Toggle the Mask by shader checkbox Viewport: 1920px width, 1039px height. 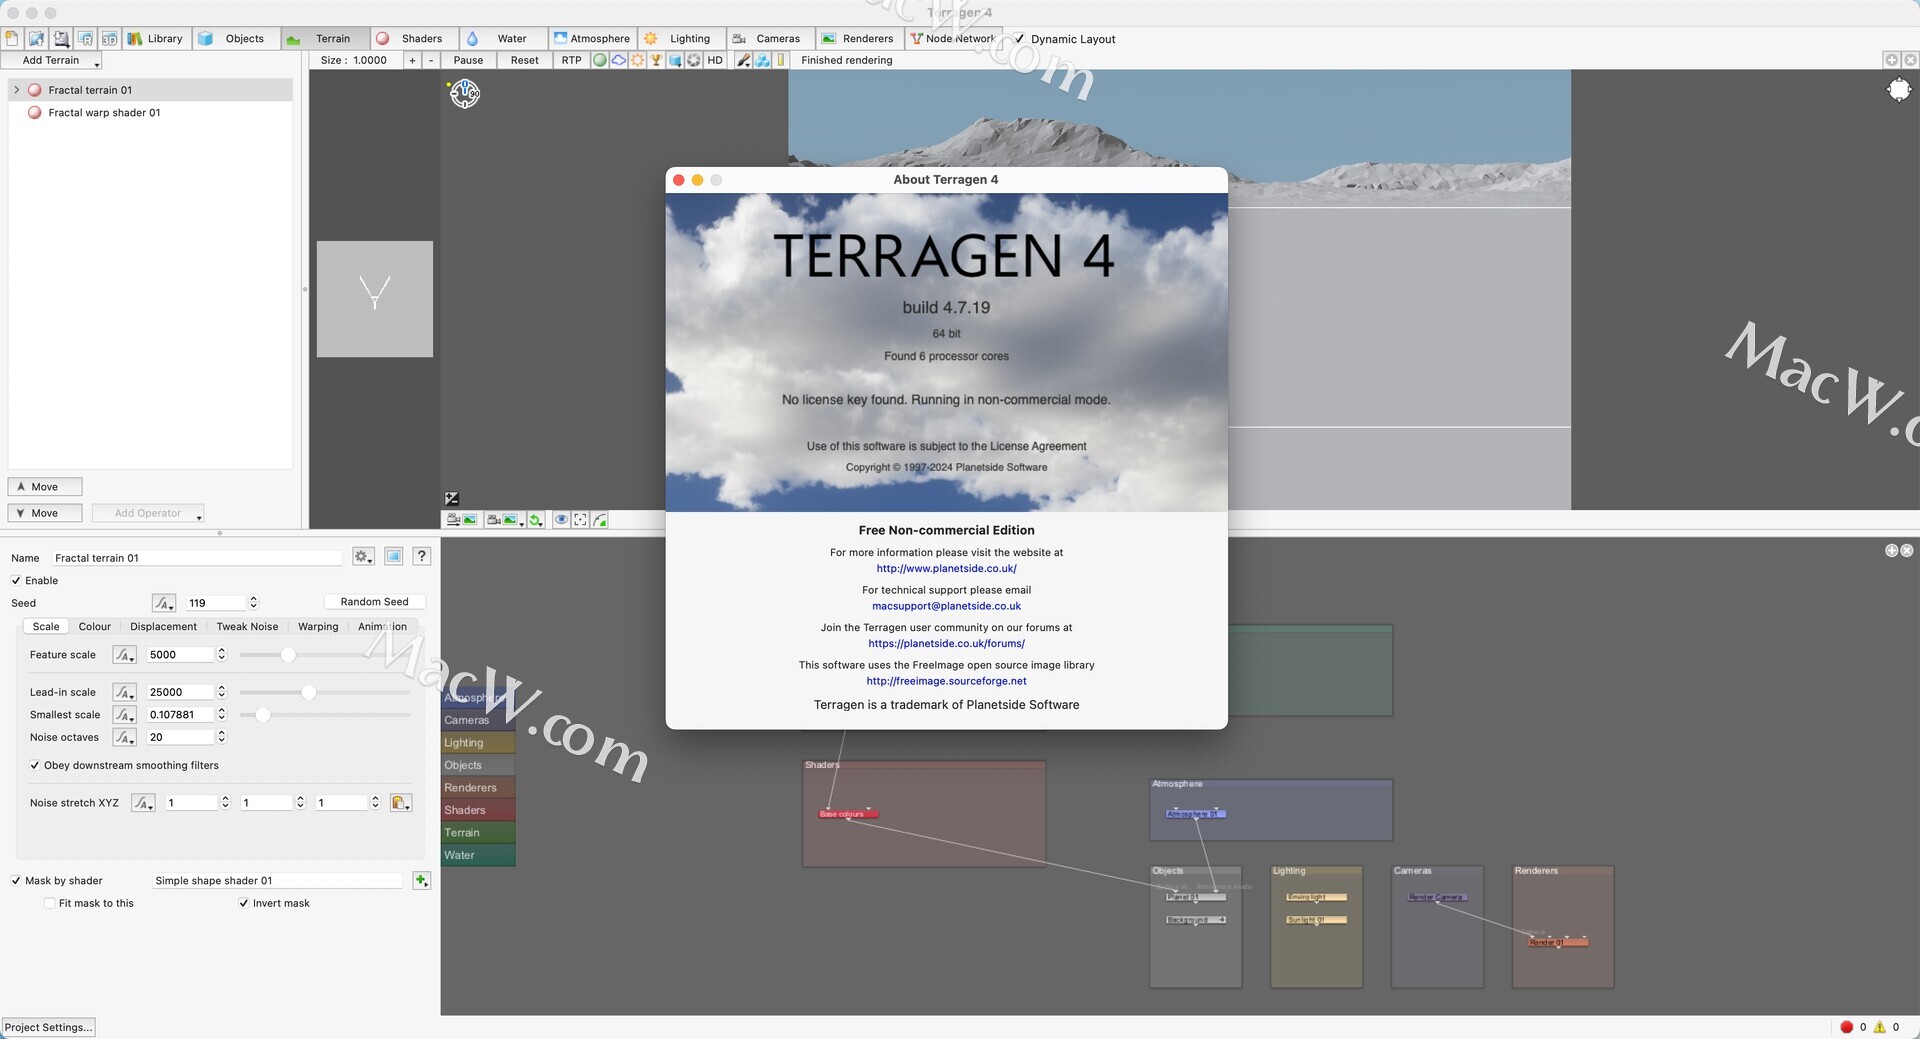(x=16, y=881)
